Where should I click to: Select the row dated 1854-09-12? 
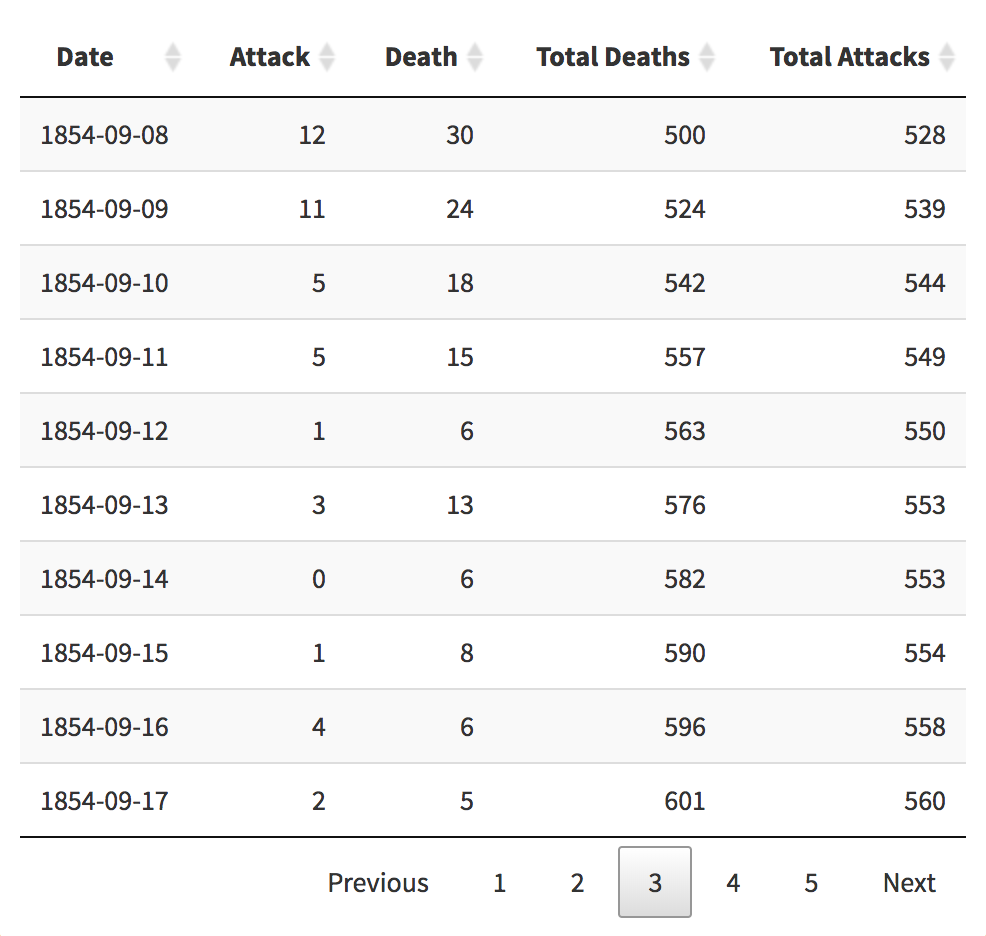493,431
